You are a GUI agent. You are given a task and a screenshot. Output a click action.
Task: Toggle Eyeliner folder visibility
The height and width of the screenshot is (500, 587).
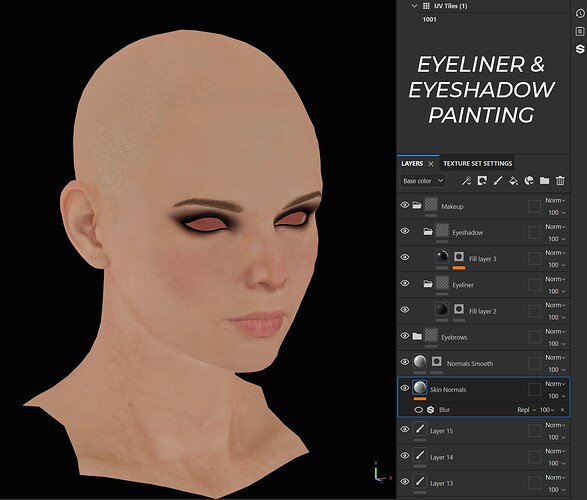(x=405, y=283)
